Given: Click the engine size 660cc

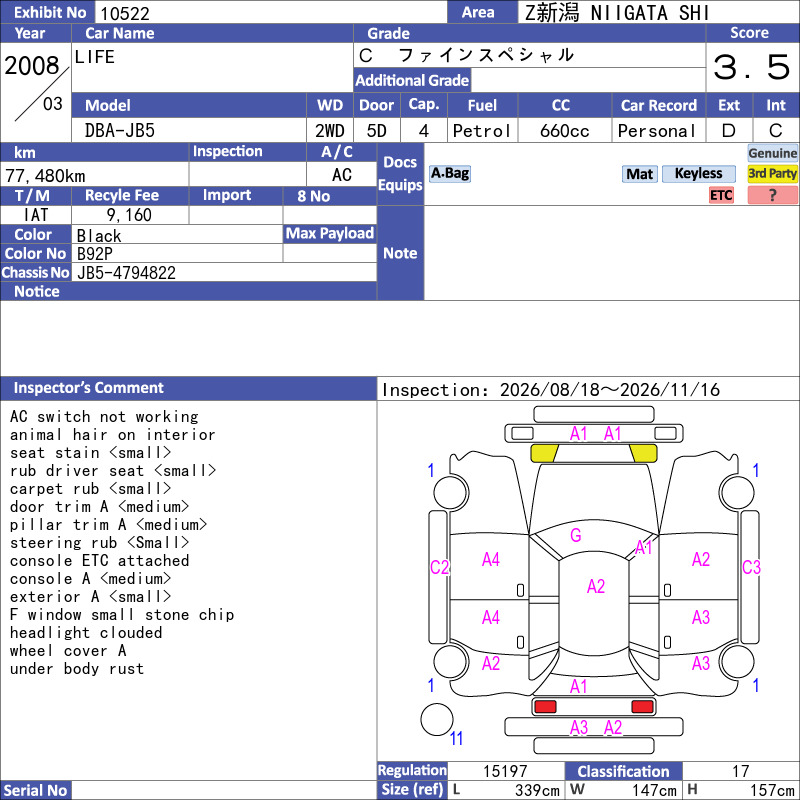Looking at the screenshot, I should pyautogui.click(x=564, y=131).
